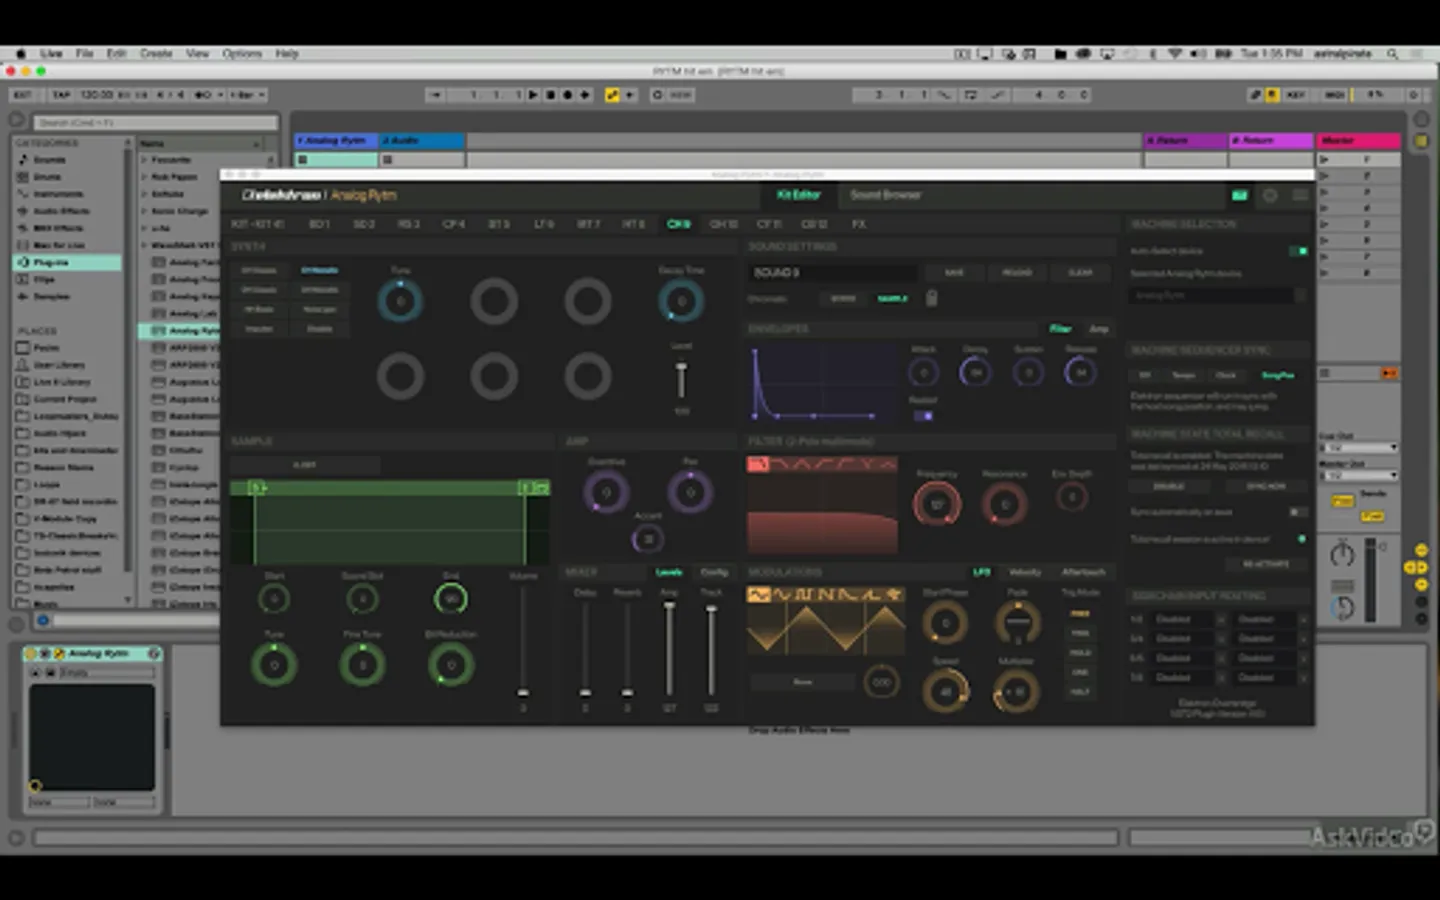
Task: Open the hamburger menu in the Overbridge plugin
Action: [x=1300, y=195]
